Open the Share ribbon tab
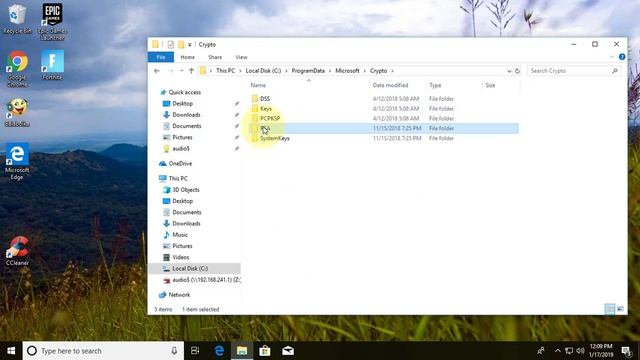Image resolution: width=640 pixels, height=360 pixels. click(215, 57)
